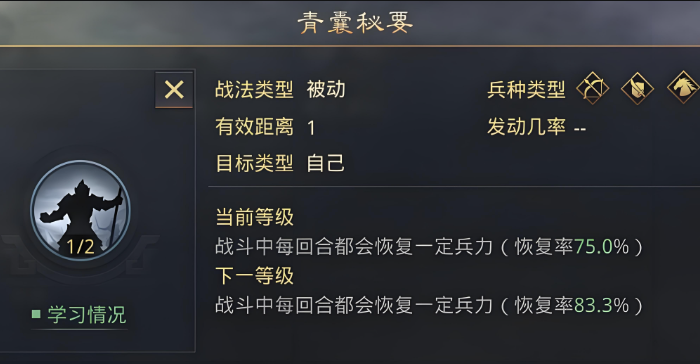This screenshot has height=364, width=700.
Task: Select the 有效距离 label
Action: [x=254, y=127]
